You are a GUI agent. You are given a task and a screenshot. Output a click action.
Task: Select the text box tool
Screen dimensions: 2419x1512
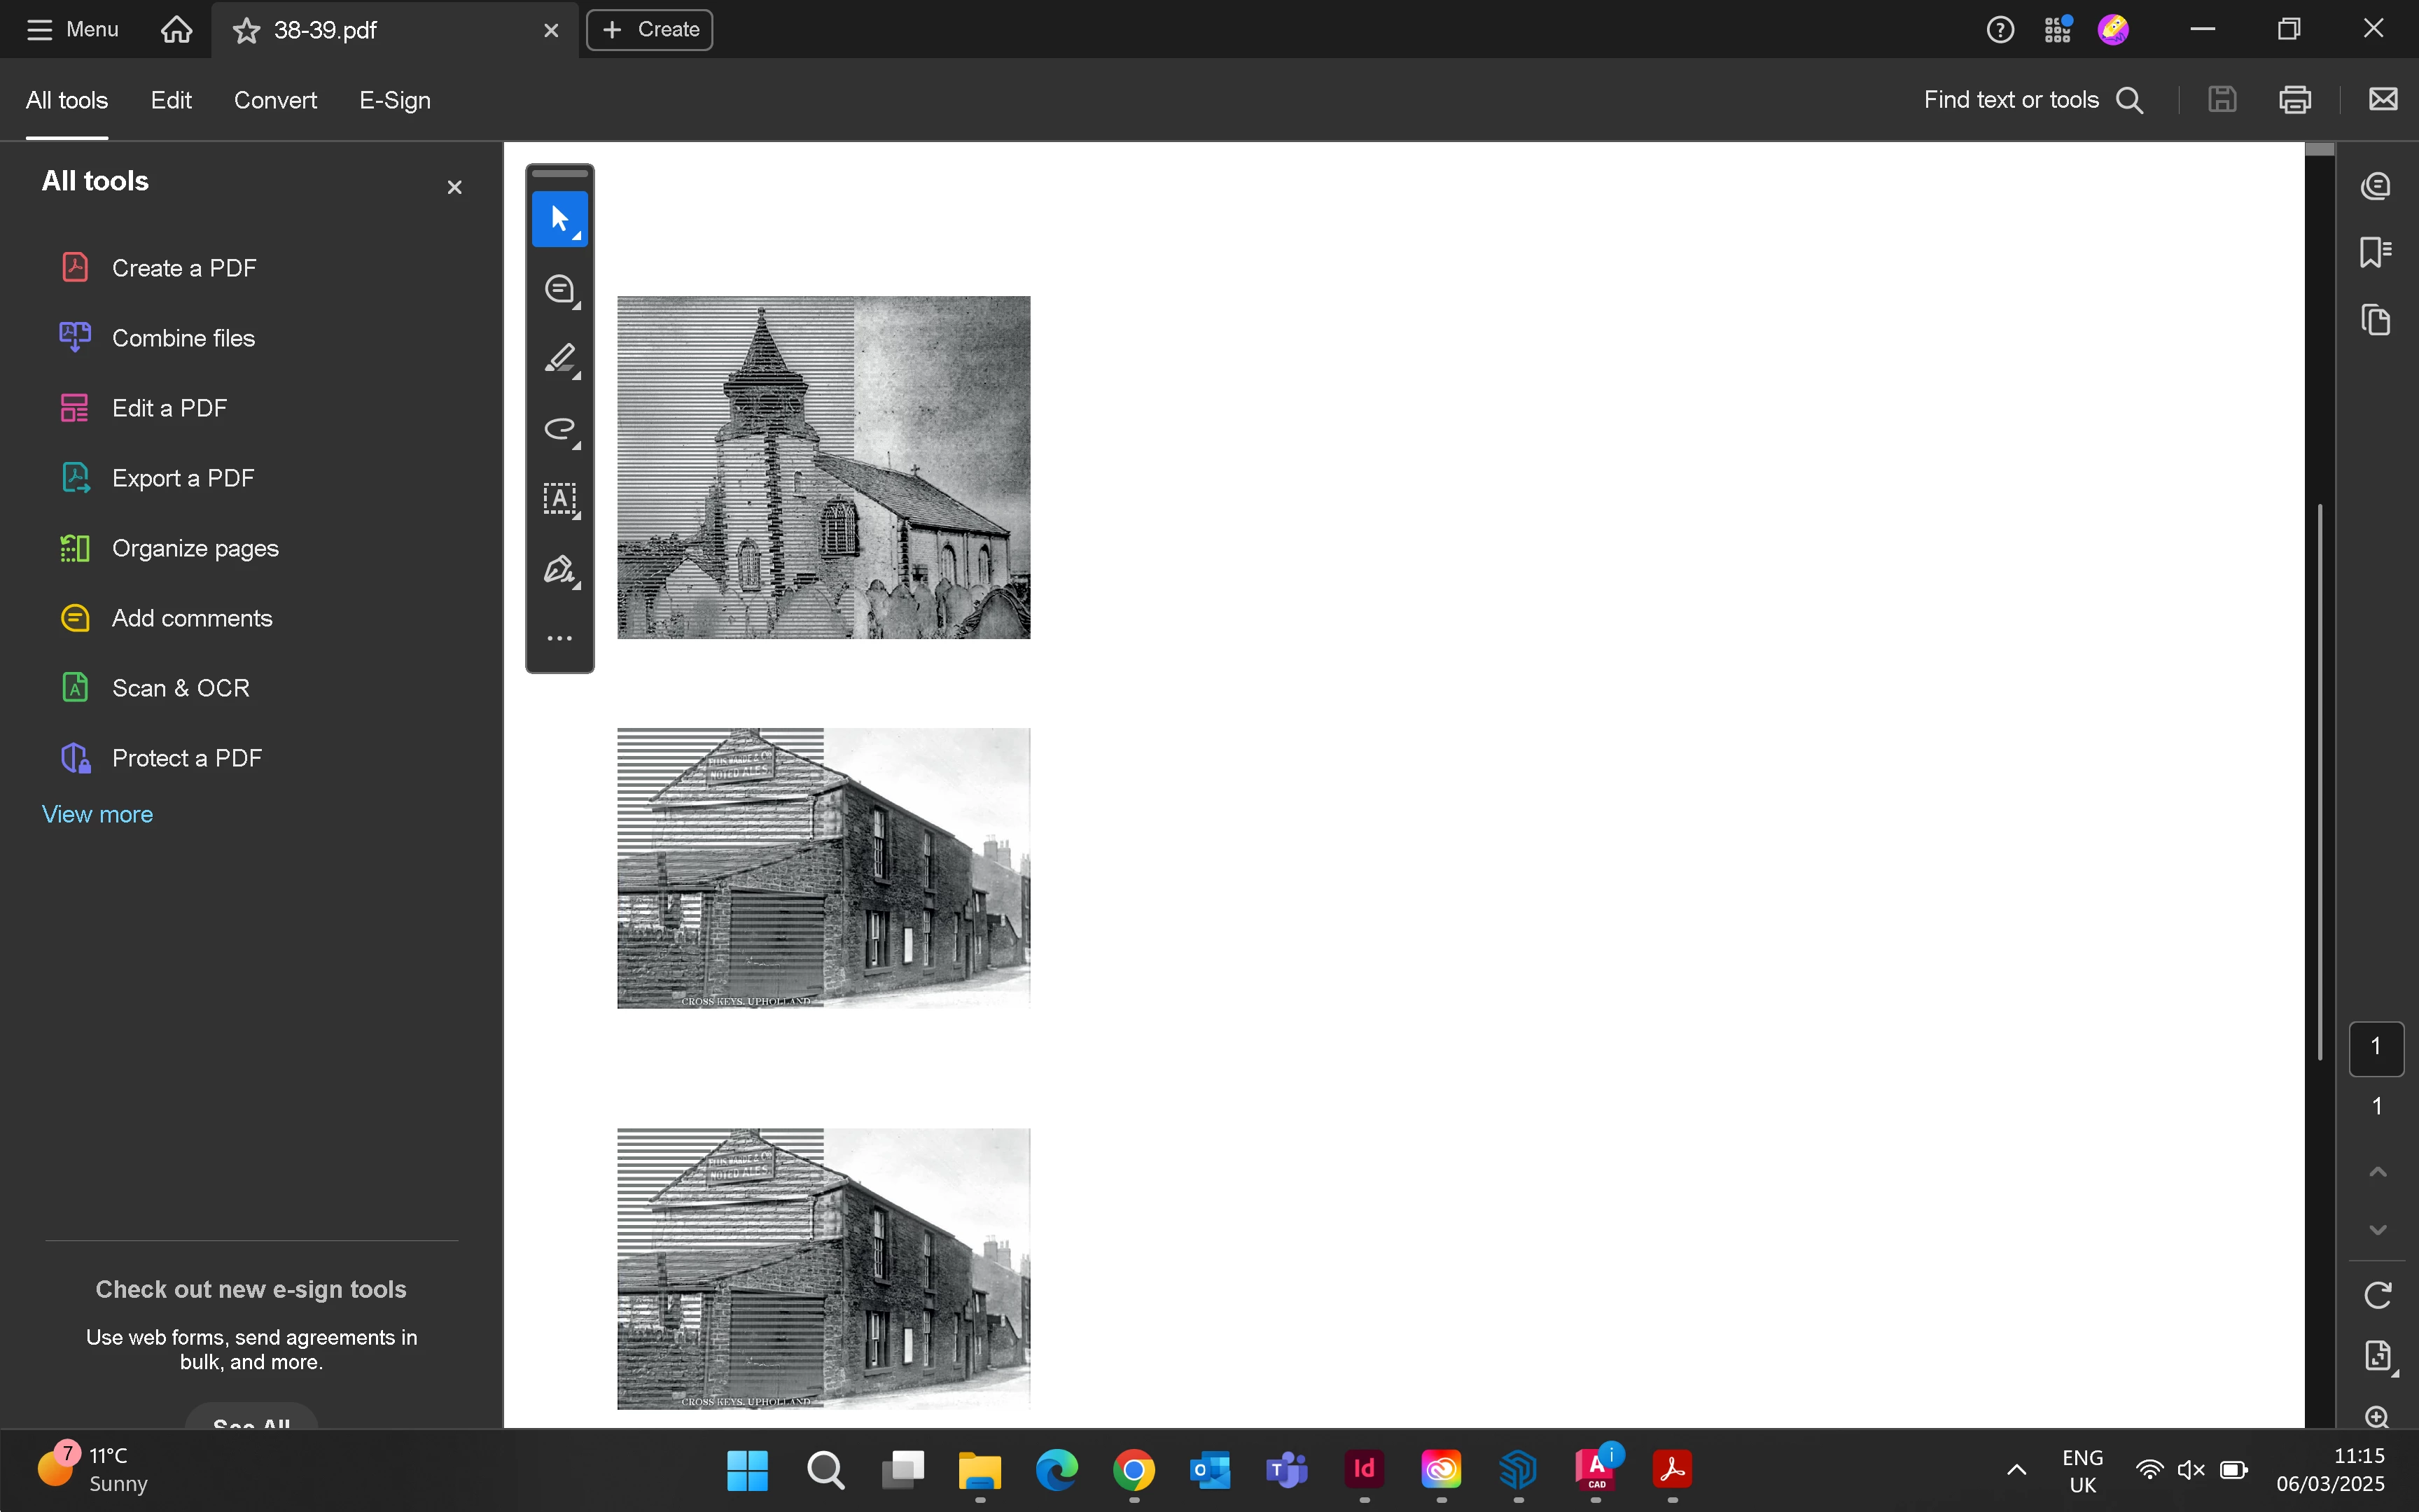(x=559, y=499)
